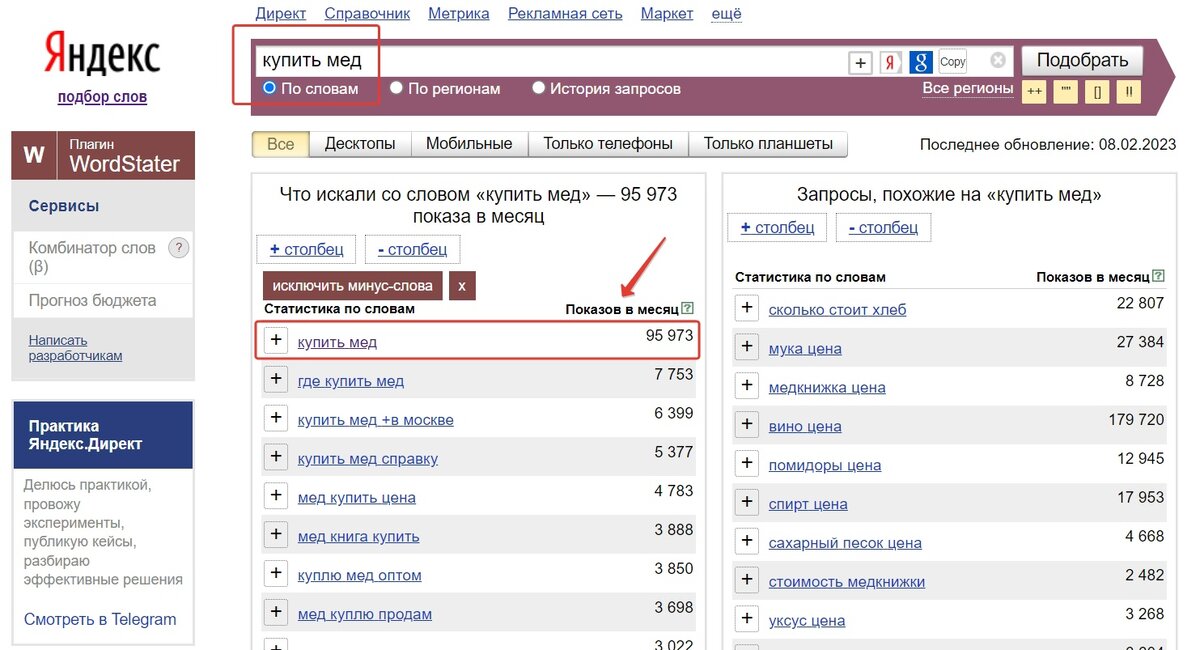Click the 'x' button next to исключить минус-слова
The width and height of the screenshot is (1200, 650).
click(x=462, y=285)
